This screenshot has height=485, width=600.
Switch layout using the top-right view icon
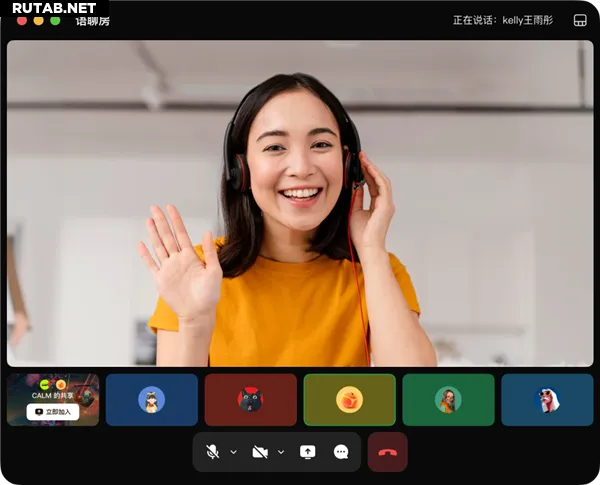[x=580, y=20]
